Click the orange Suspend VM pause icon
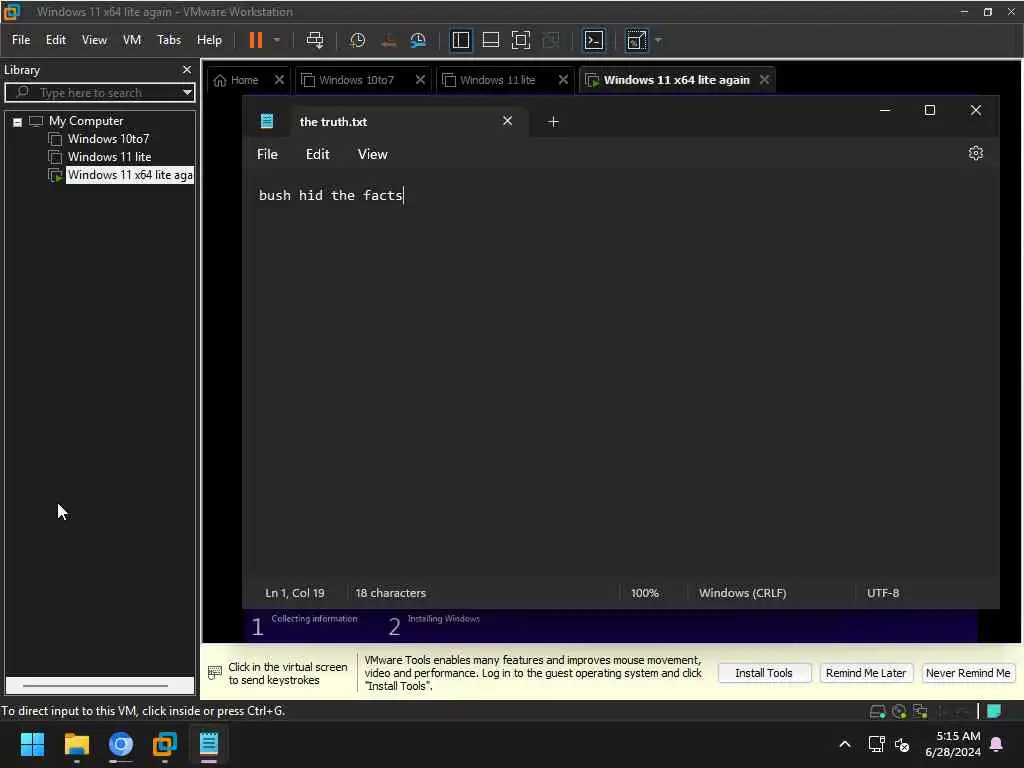Viewport: 1024px width, 768px height. [255, 40]
